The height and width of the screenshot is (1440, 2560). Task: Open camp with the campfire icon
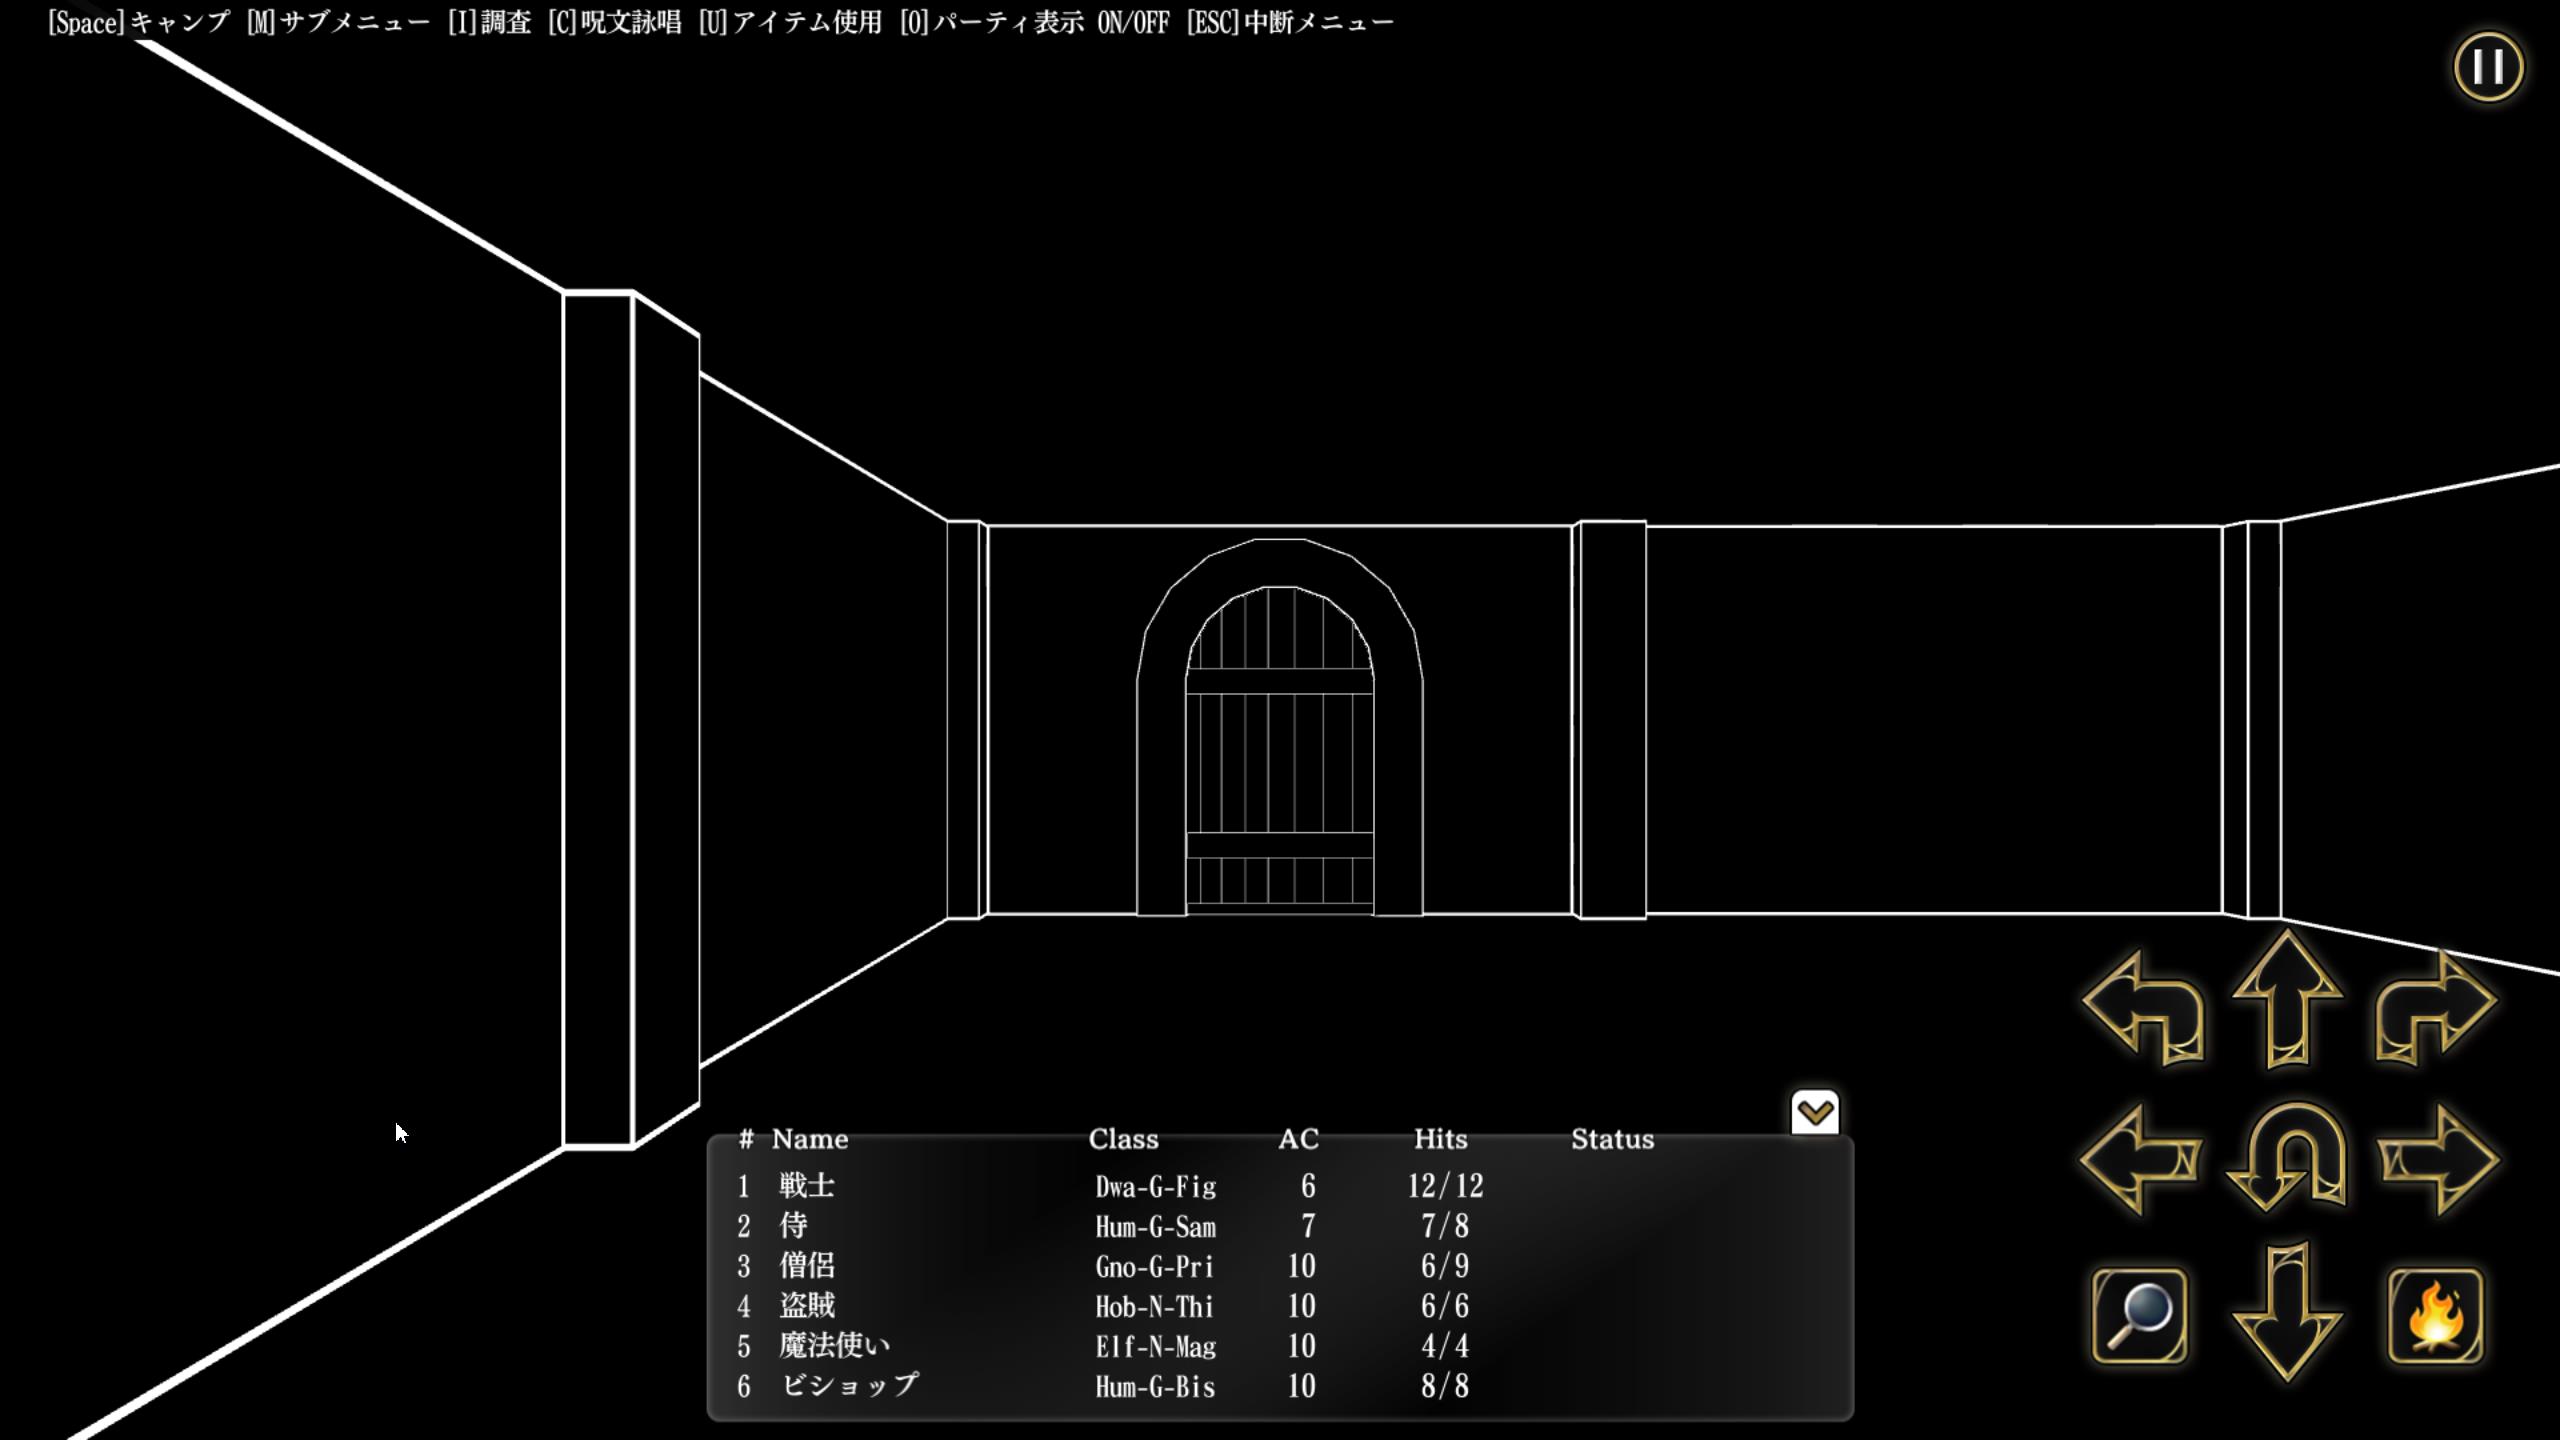2436,1315
